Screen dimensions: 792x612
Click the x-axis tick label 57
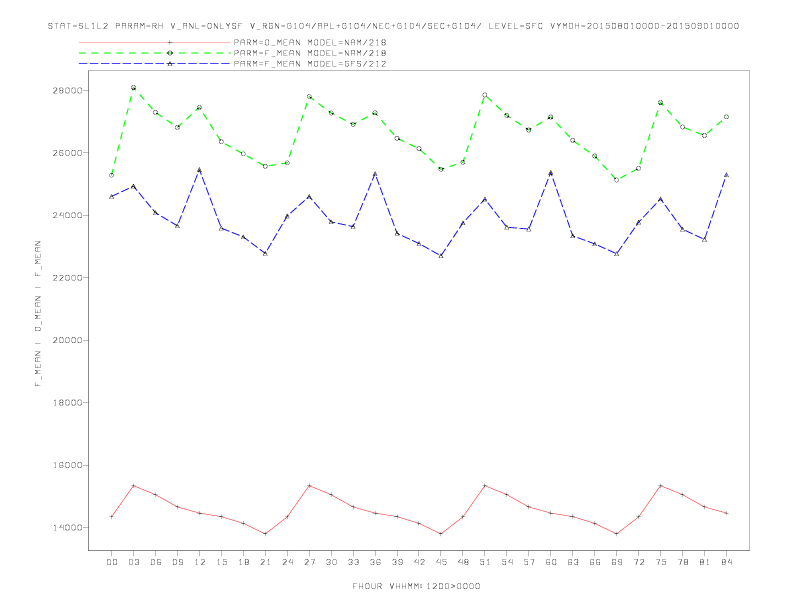coord(529,562)
